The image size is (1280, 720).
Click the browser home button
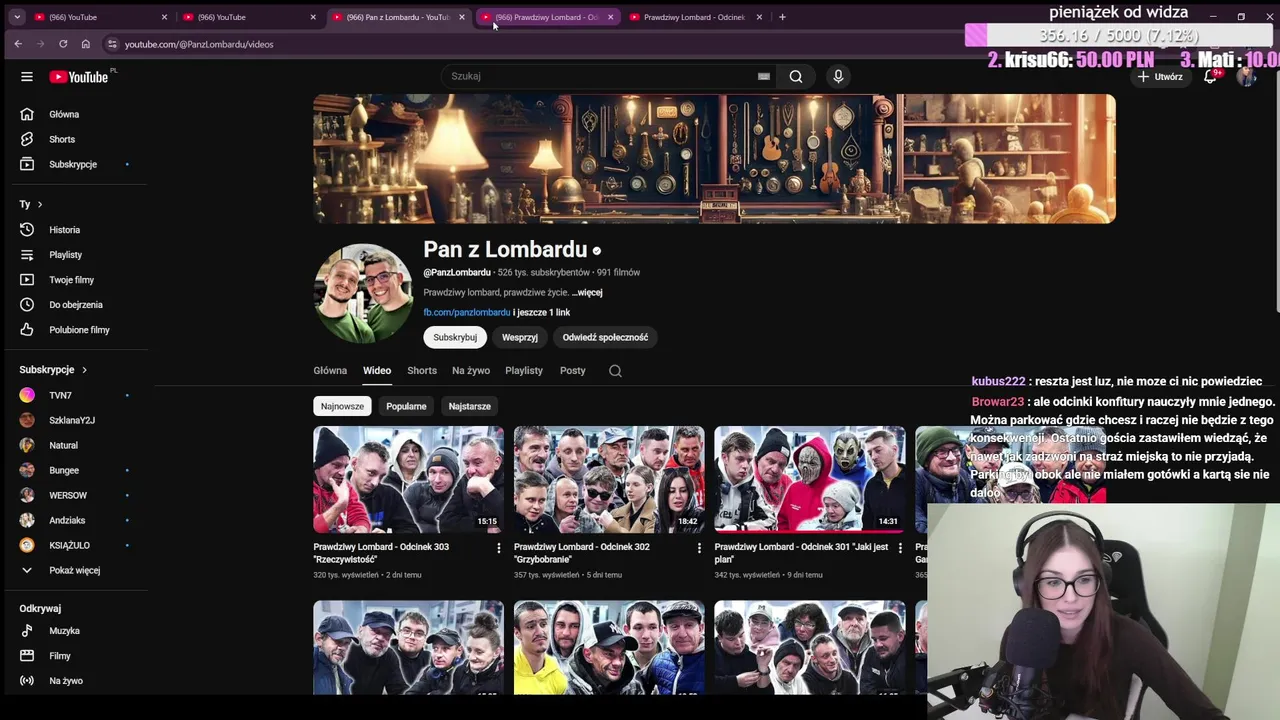(x=86, y=44)
